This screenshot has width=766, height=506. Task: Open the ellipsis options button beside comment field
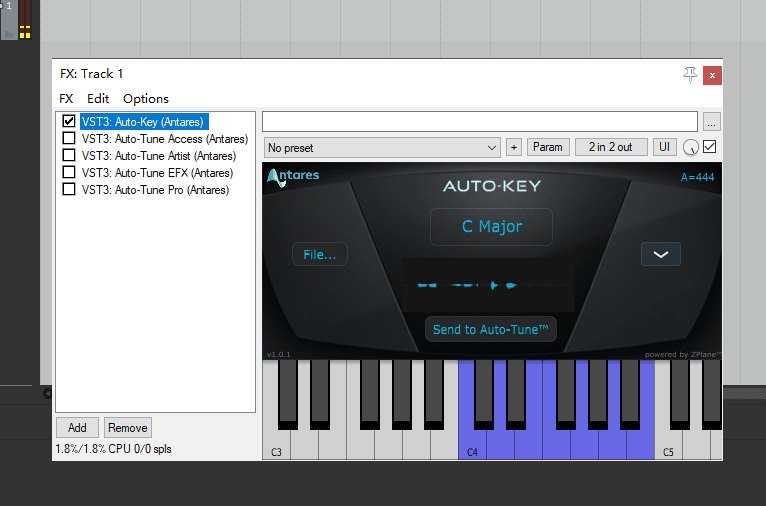[711, 122]
